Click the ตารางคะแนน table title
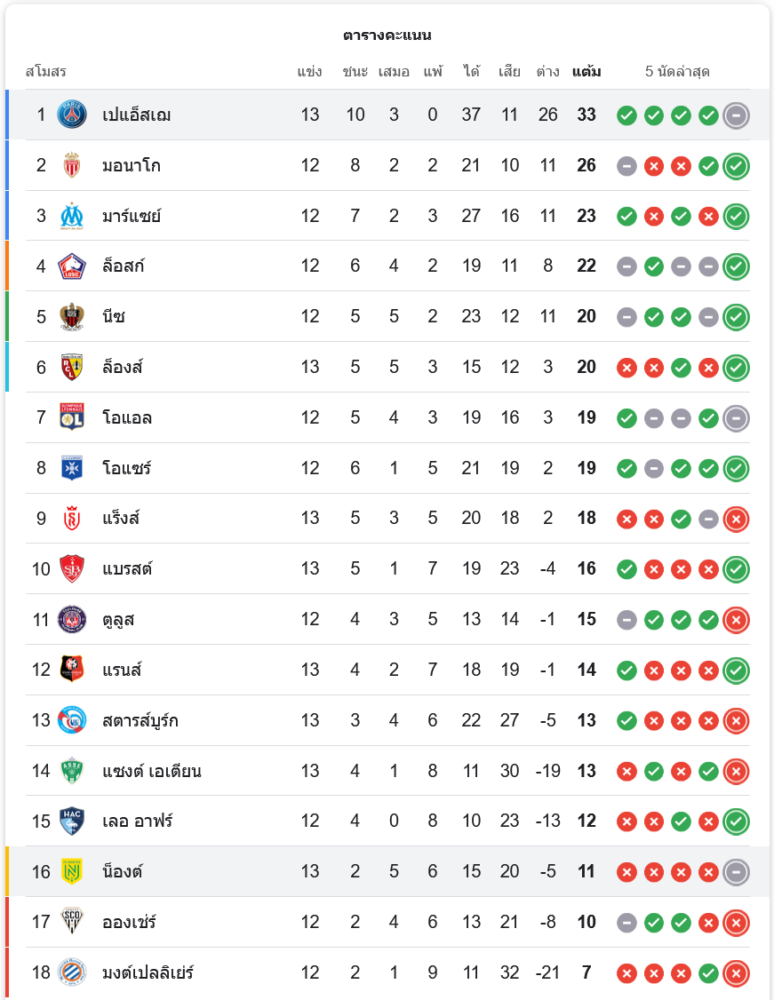The width and height of the screenshot is (774, 1000). tap(387, 35)
